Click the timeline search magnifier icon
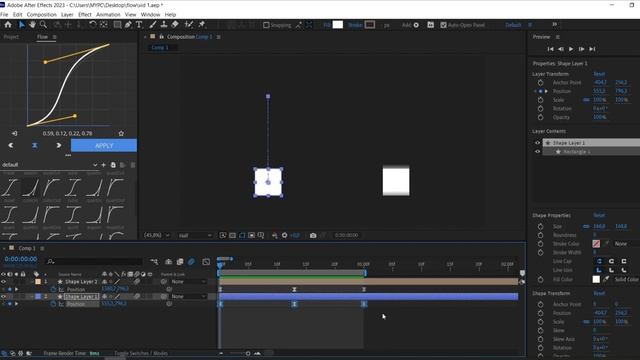The height and width of the screenshot is (360, 640). click(51, 262)
